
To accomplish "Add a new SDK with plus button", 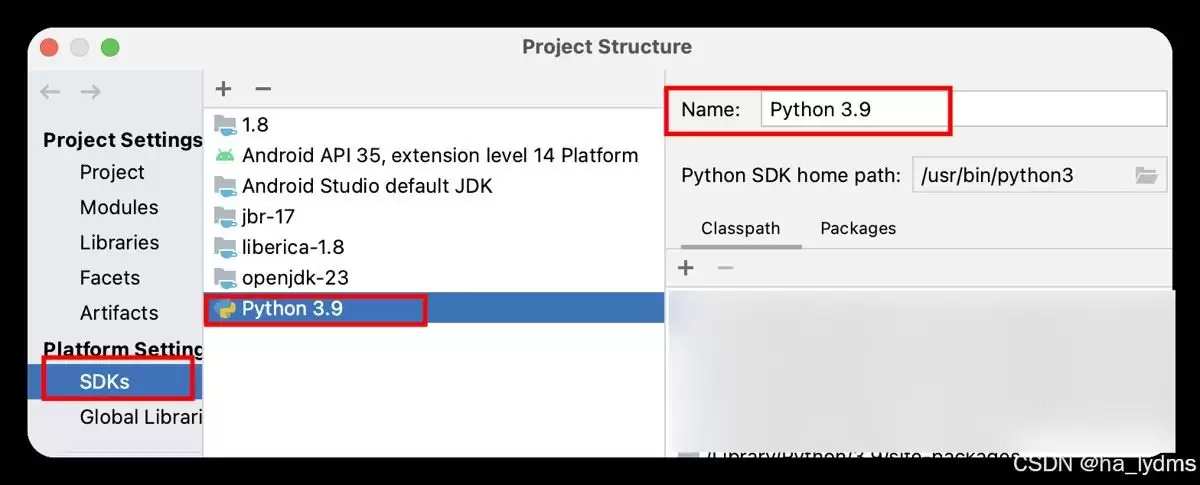I will pyautogui.click(x=224, y=89).
